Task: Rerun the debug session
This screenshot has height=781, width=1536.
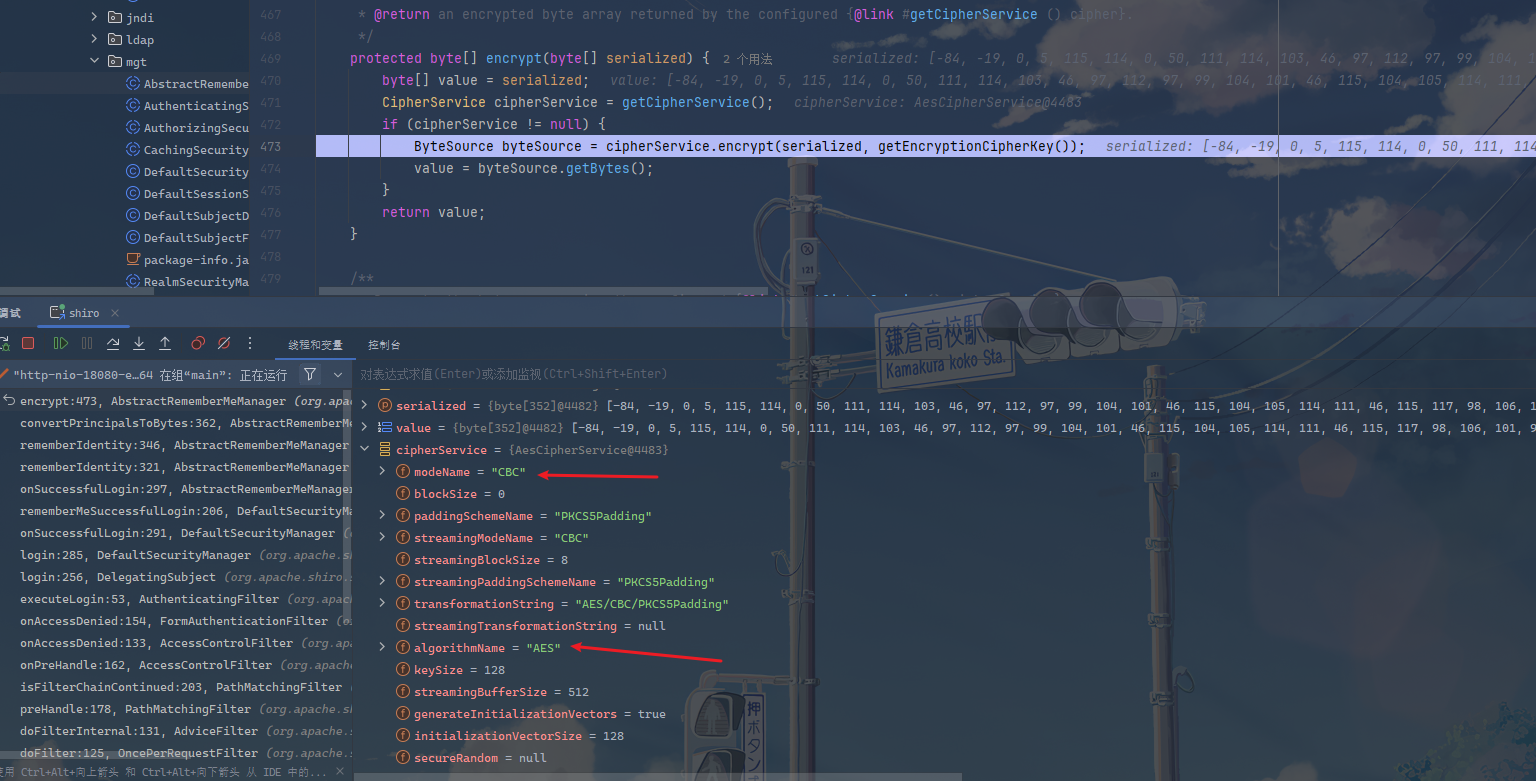Action: tap(4, 343)
